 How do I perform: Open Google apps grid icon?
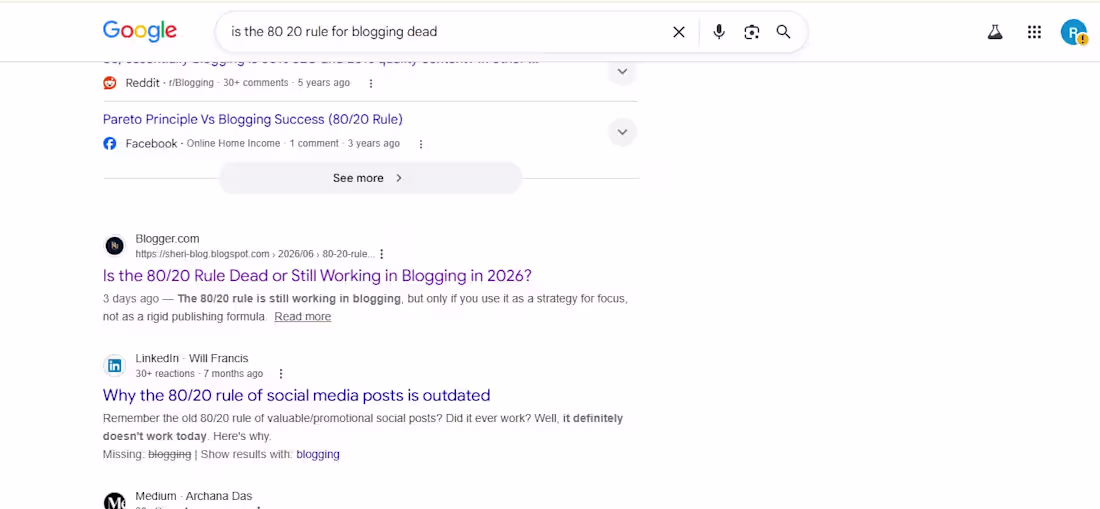pyautogui.click(x=1034, y=32)
